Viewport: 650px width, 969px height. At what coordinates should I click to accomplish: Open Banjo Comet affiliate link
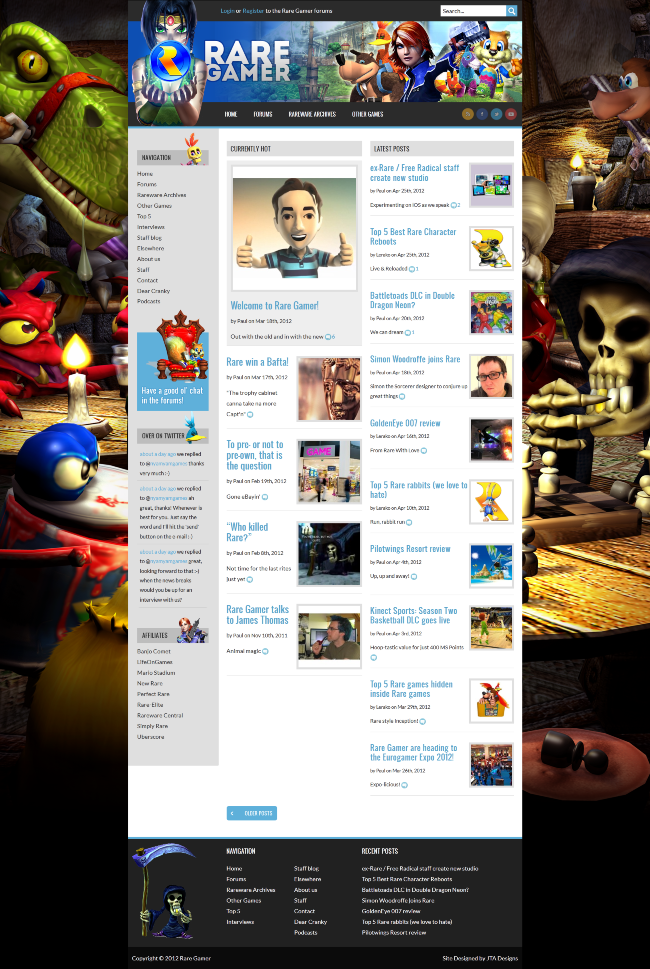tap(153, 651)
